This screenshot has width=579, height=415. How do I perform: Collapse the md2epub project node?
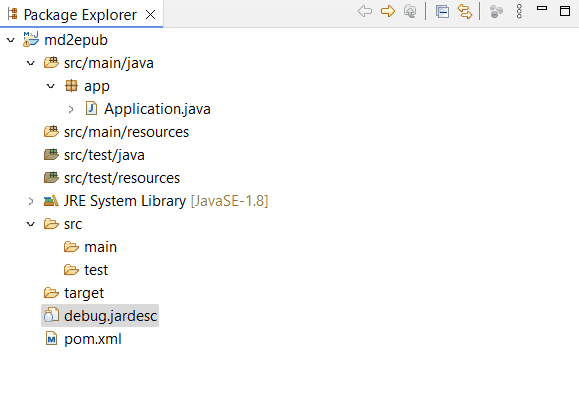click(x=11, y=40)
